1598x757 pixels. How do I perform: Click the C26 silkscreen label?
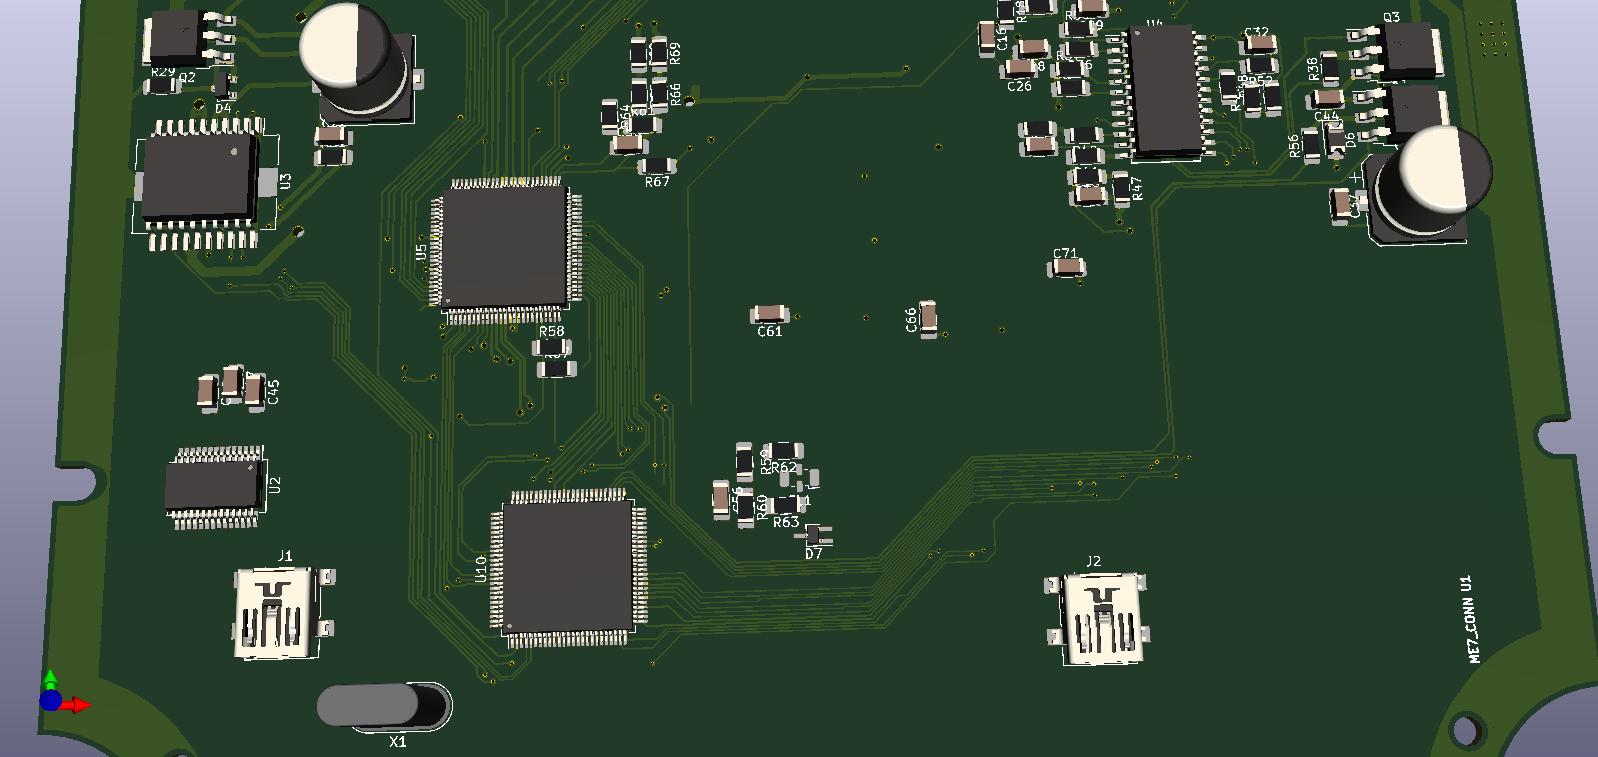click(x=1019, y=86)
